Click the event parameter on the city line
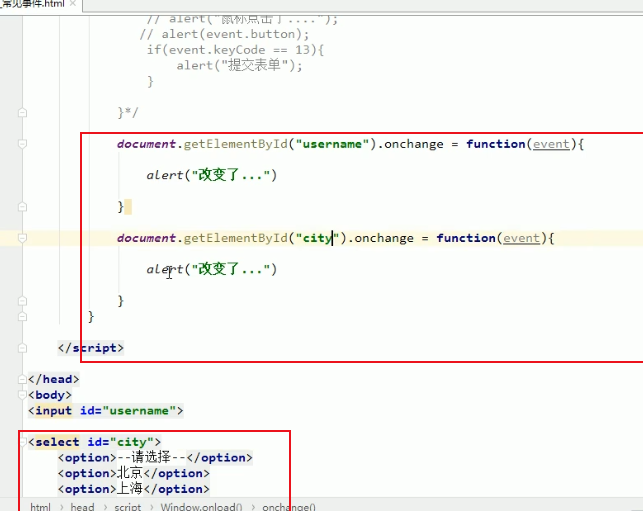The image size is (643, 511). coord(522,238)
